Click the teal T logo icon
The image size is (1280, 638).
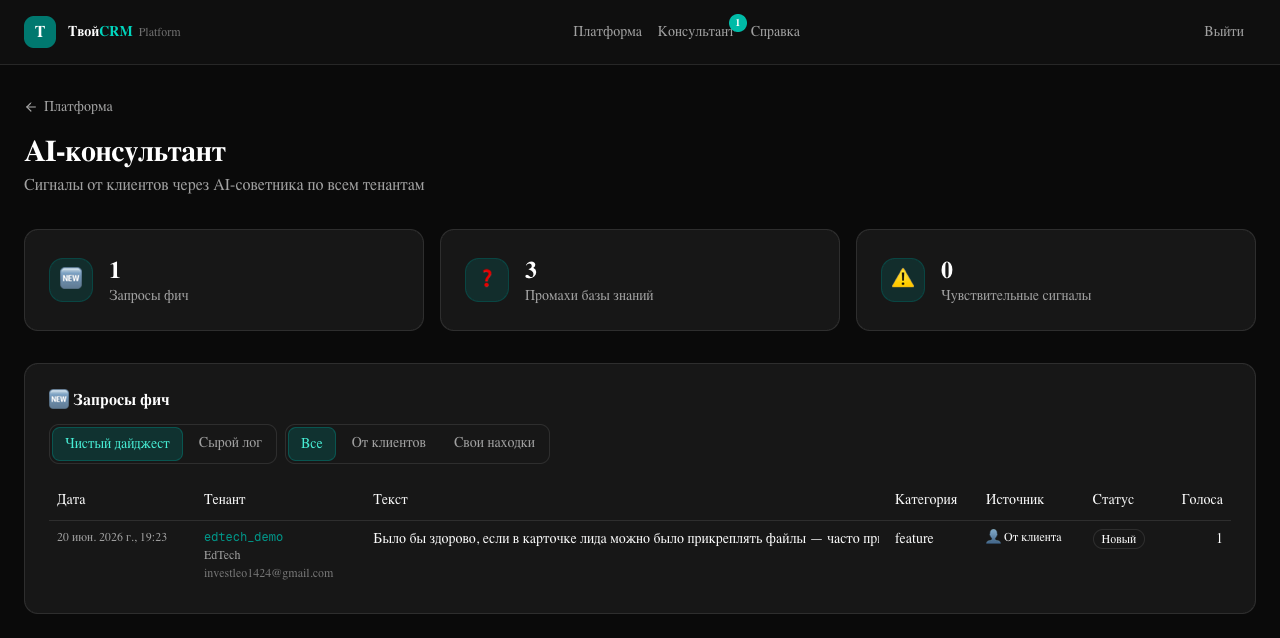tap(40, 32)
